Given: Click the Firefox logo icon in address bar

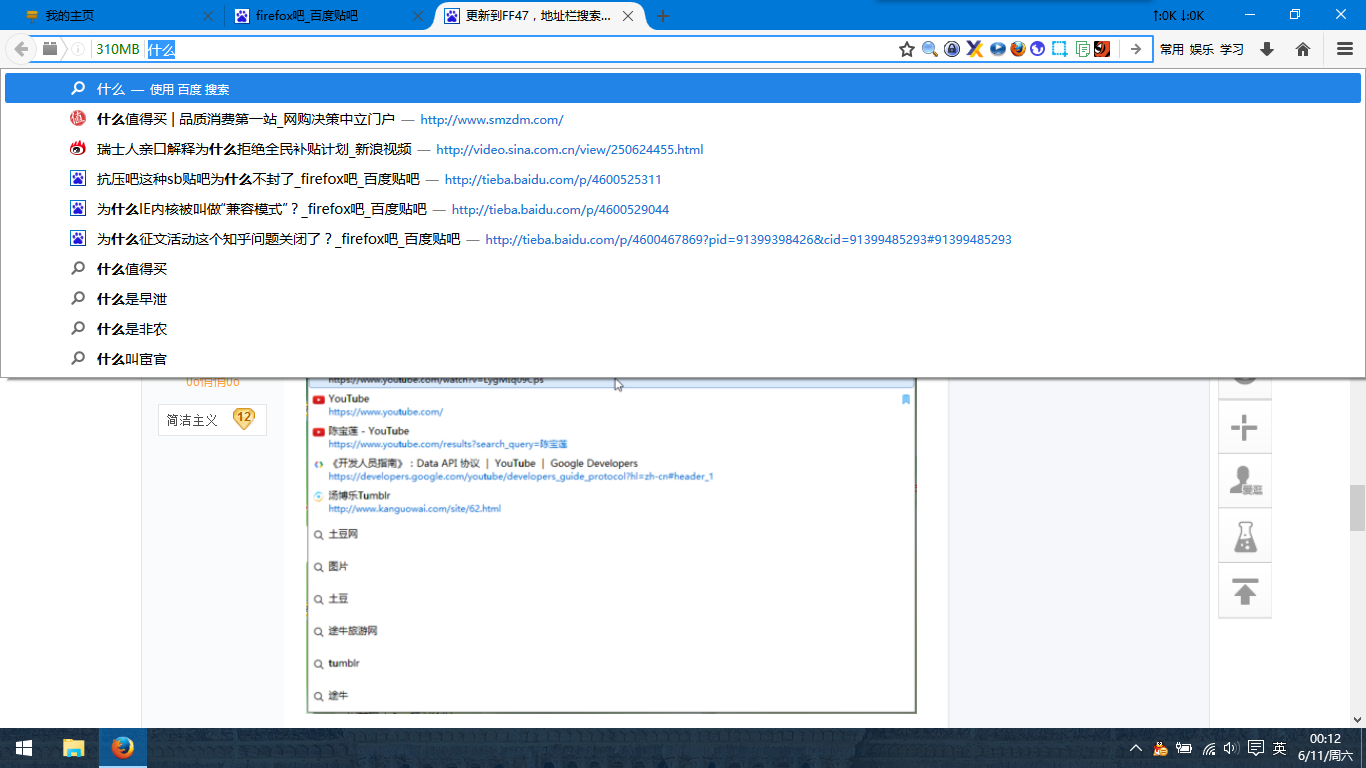Looking at the screenshot, I should coord(1018,49).
